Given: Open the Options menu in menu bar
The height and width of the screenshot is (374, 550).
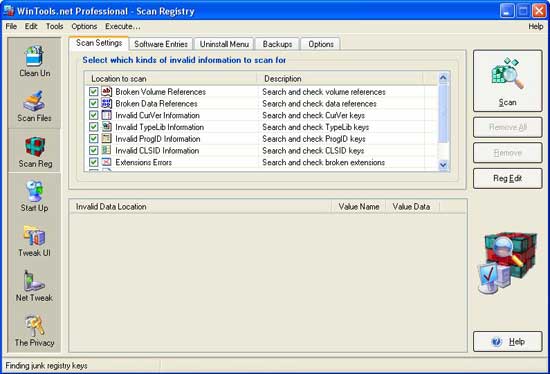Looking at the screenshot, I should [84, 26].
